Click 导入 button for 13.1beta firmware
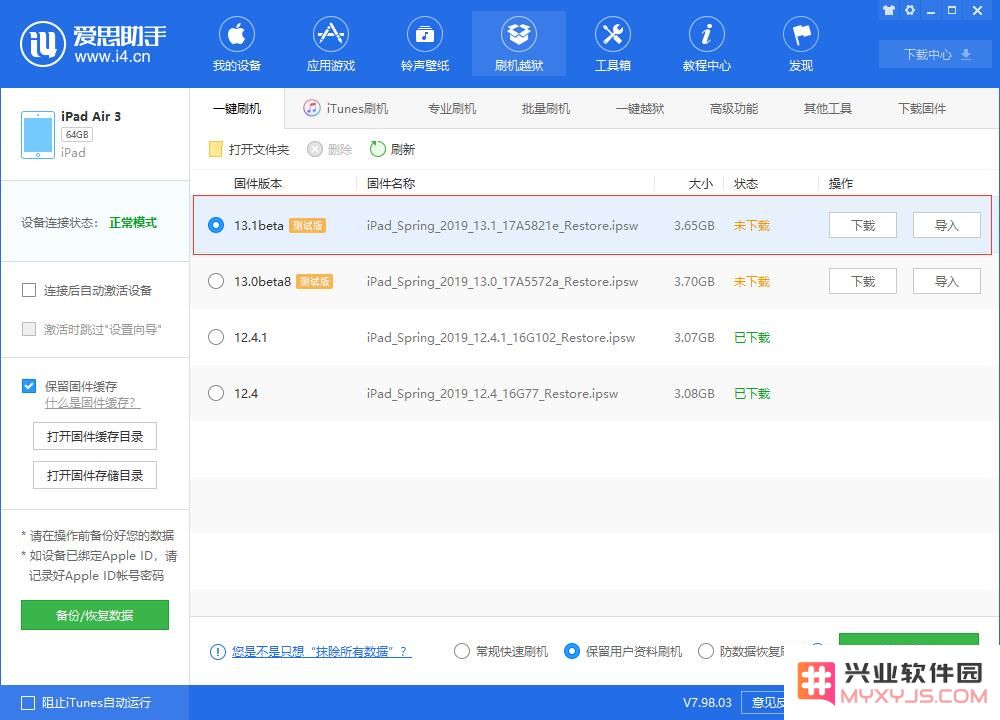The height and width of the screenshot is (720, 1000). (946, 225)
